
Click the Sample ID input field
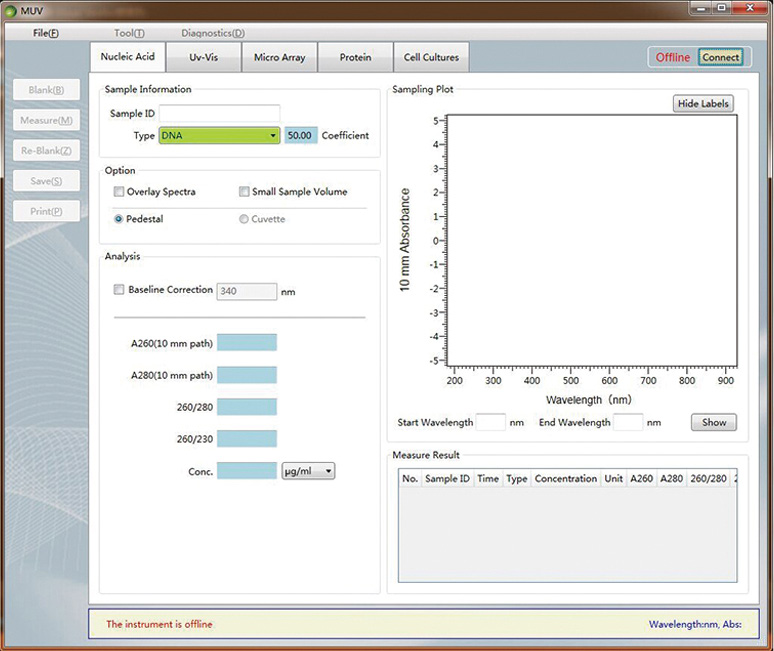point(219,114)
